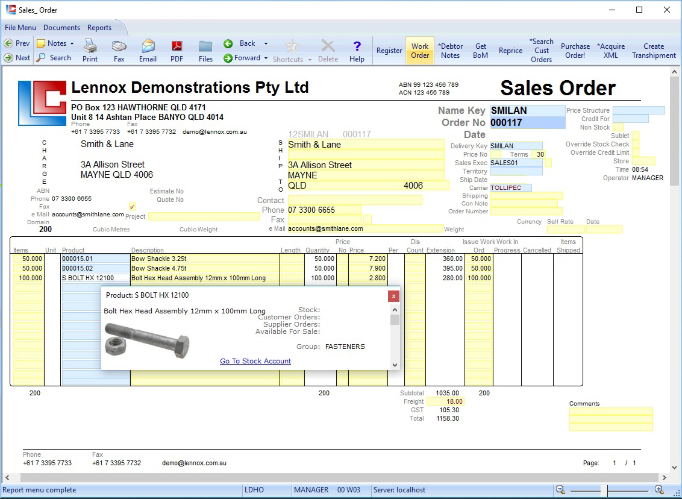Open the Forward dropdown arrow

(266, 58)
